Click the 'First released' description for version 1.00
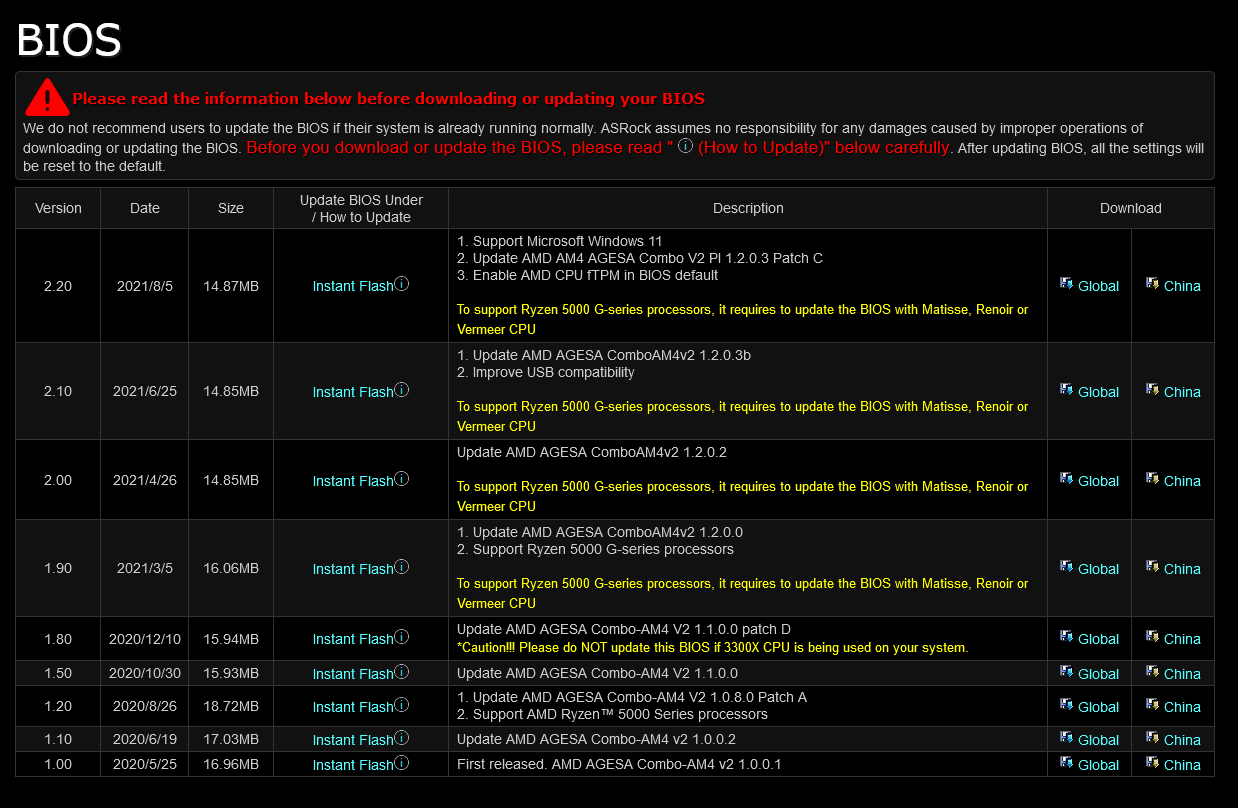The image size is (1238, 808). coord(619,764)
